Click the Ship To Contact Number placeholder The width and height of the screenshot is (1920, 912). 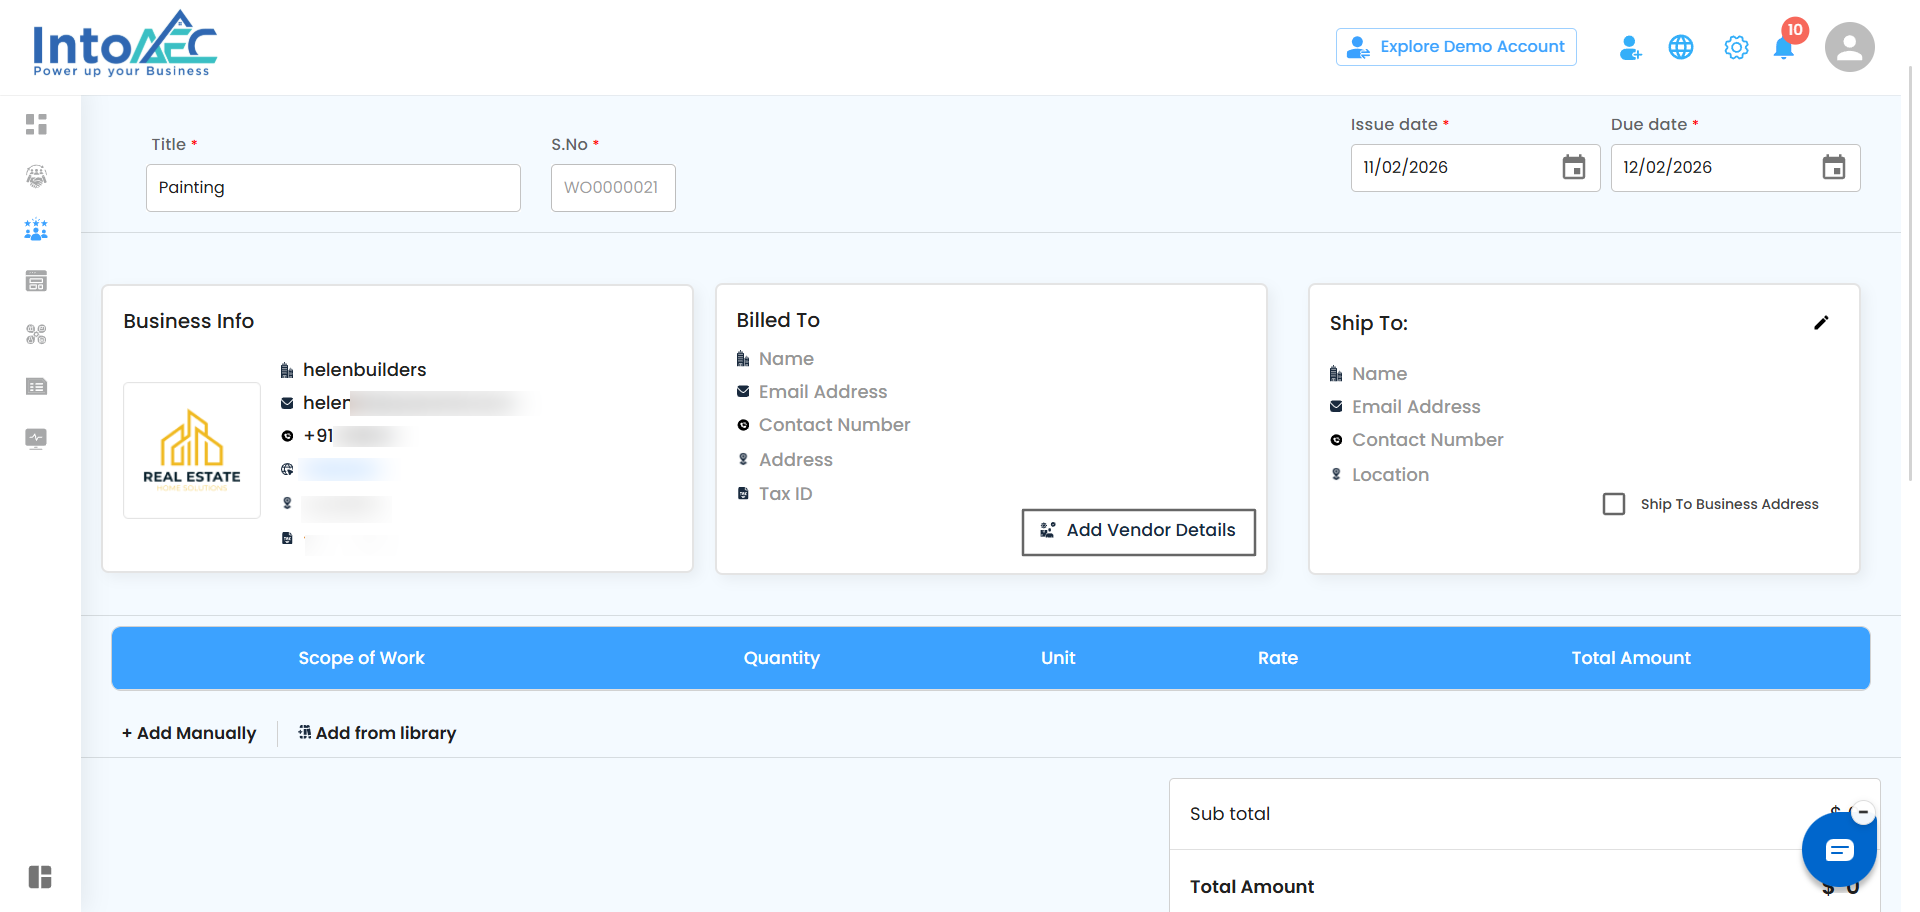click(1428, 440)
